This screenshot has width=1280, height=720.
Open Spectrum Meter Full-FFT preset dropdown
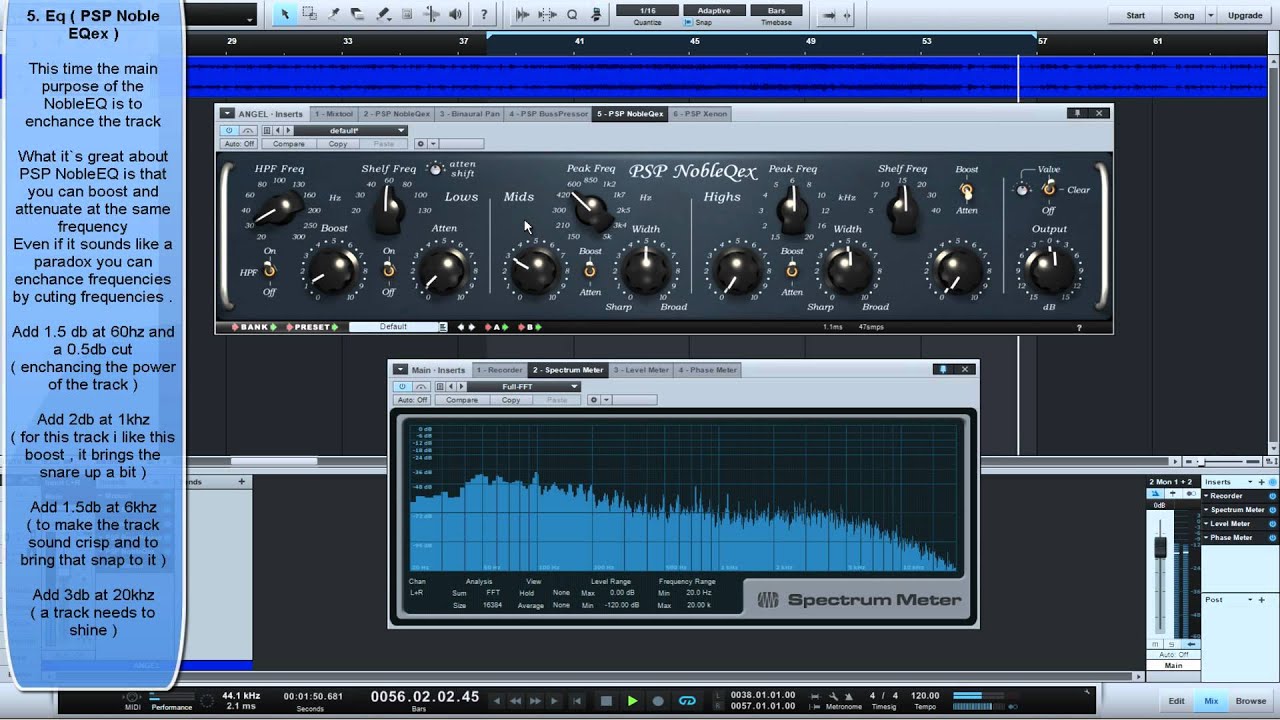[524, 386]
